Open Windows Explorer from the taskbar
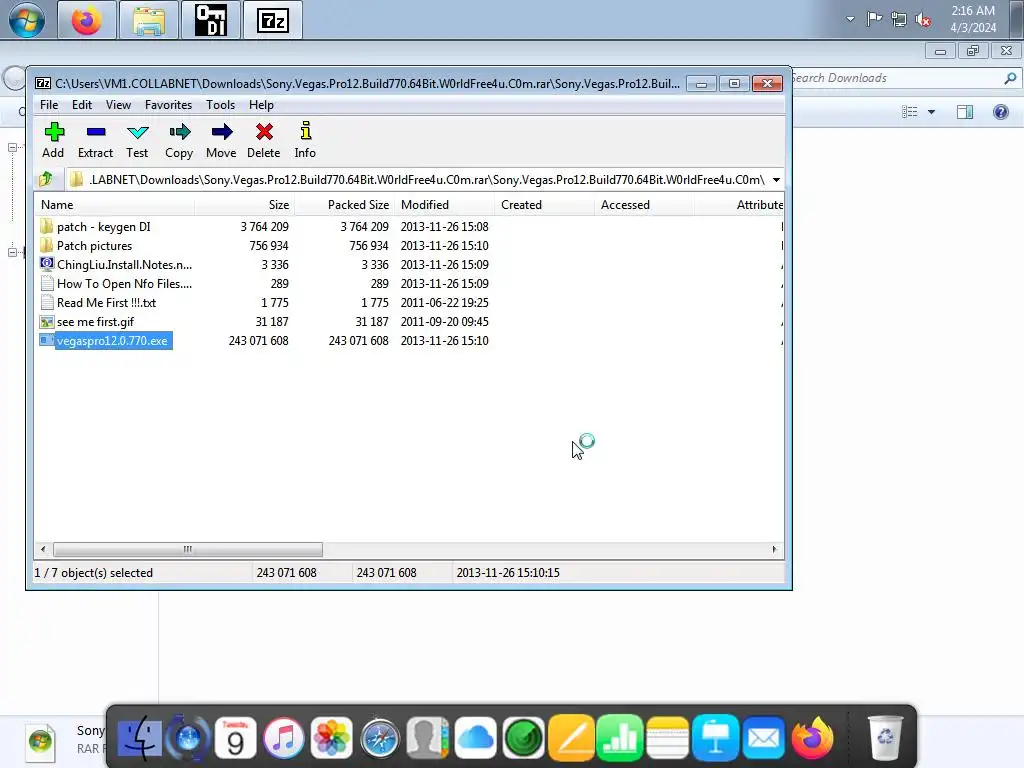The image size is (1024, 768). 148,20
